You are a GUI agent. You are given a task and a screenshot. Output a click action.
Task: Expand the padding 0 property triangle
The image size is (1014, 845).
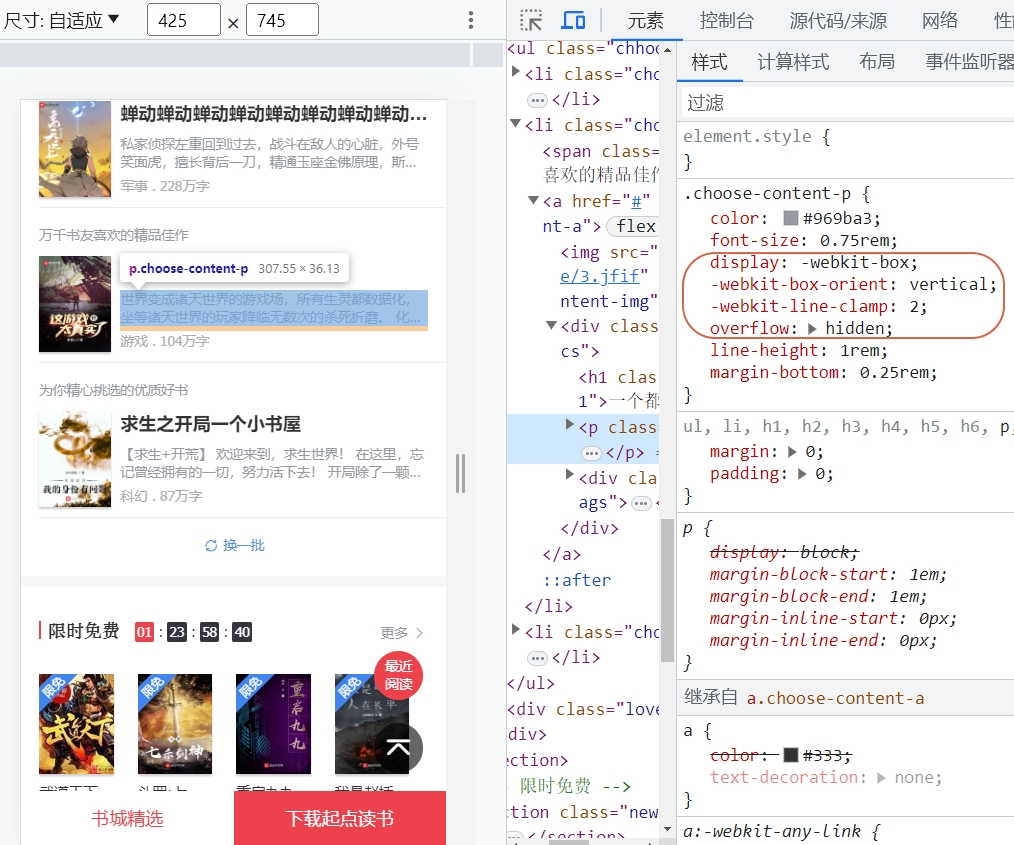point(803,474)
